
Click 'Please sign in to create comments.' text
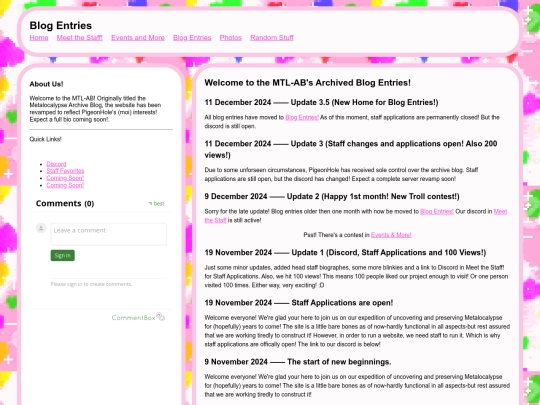[x=91, y=284]
